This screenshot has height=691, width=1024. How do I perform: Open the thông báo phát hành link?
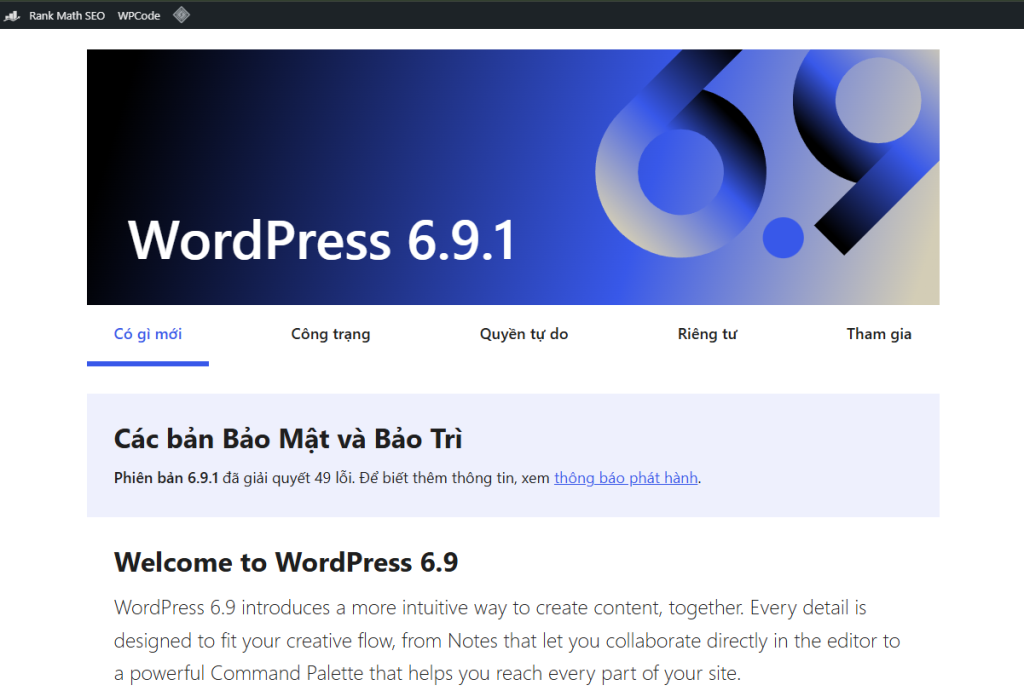point(625,478)
